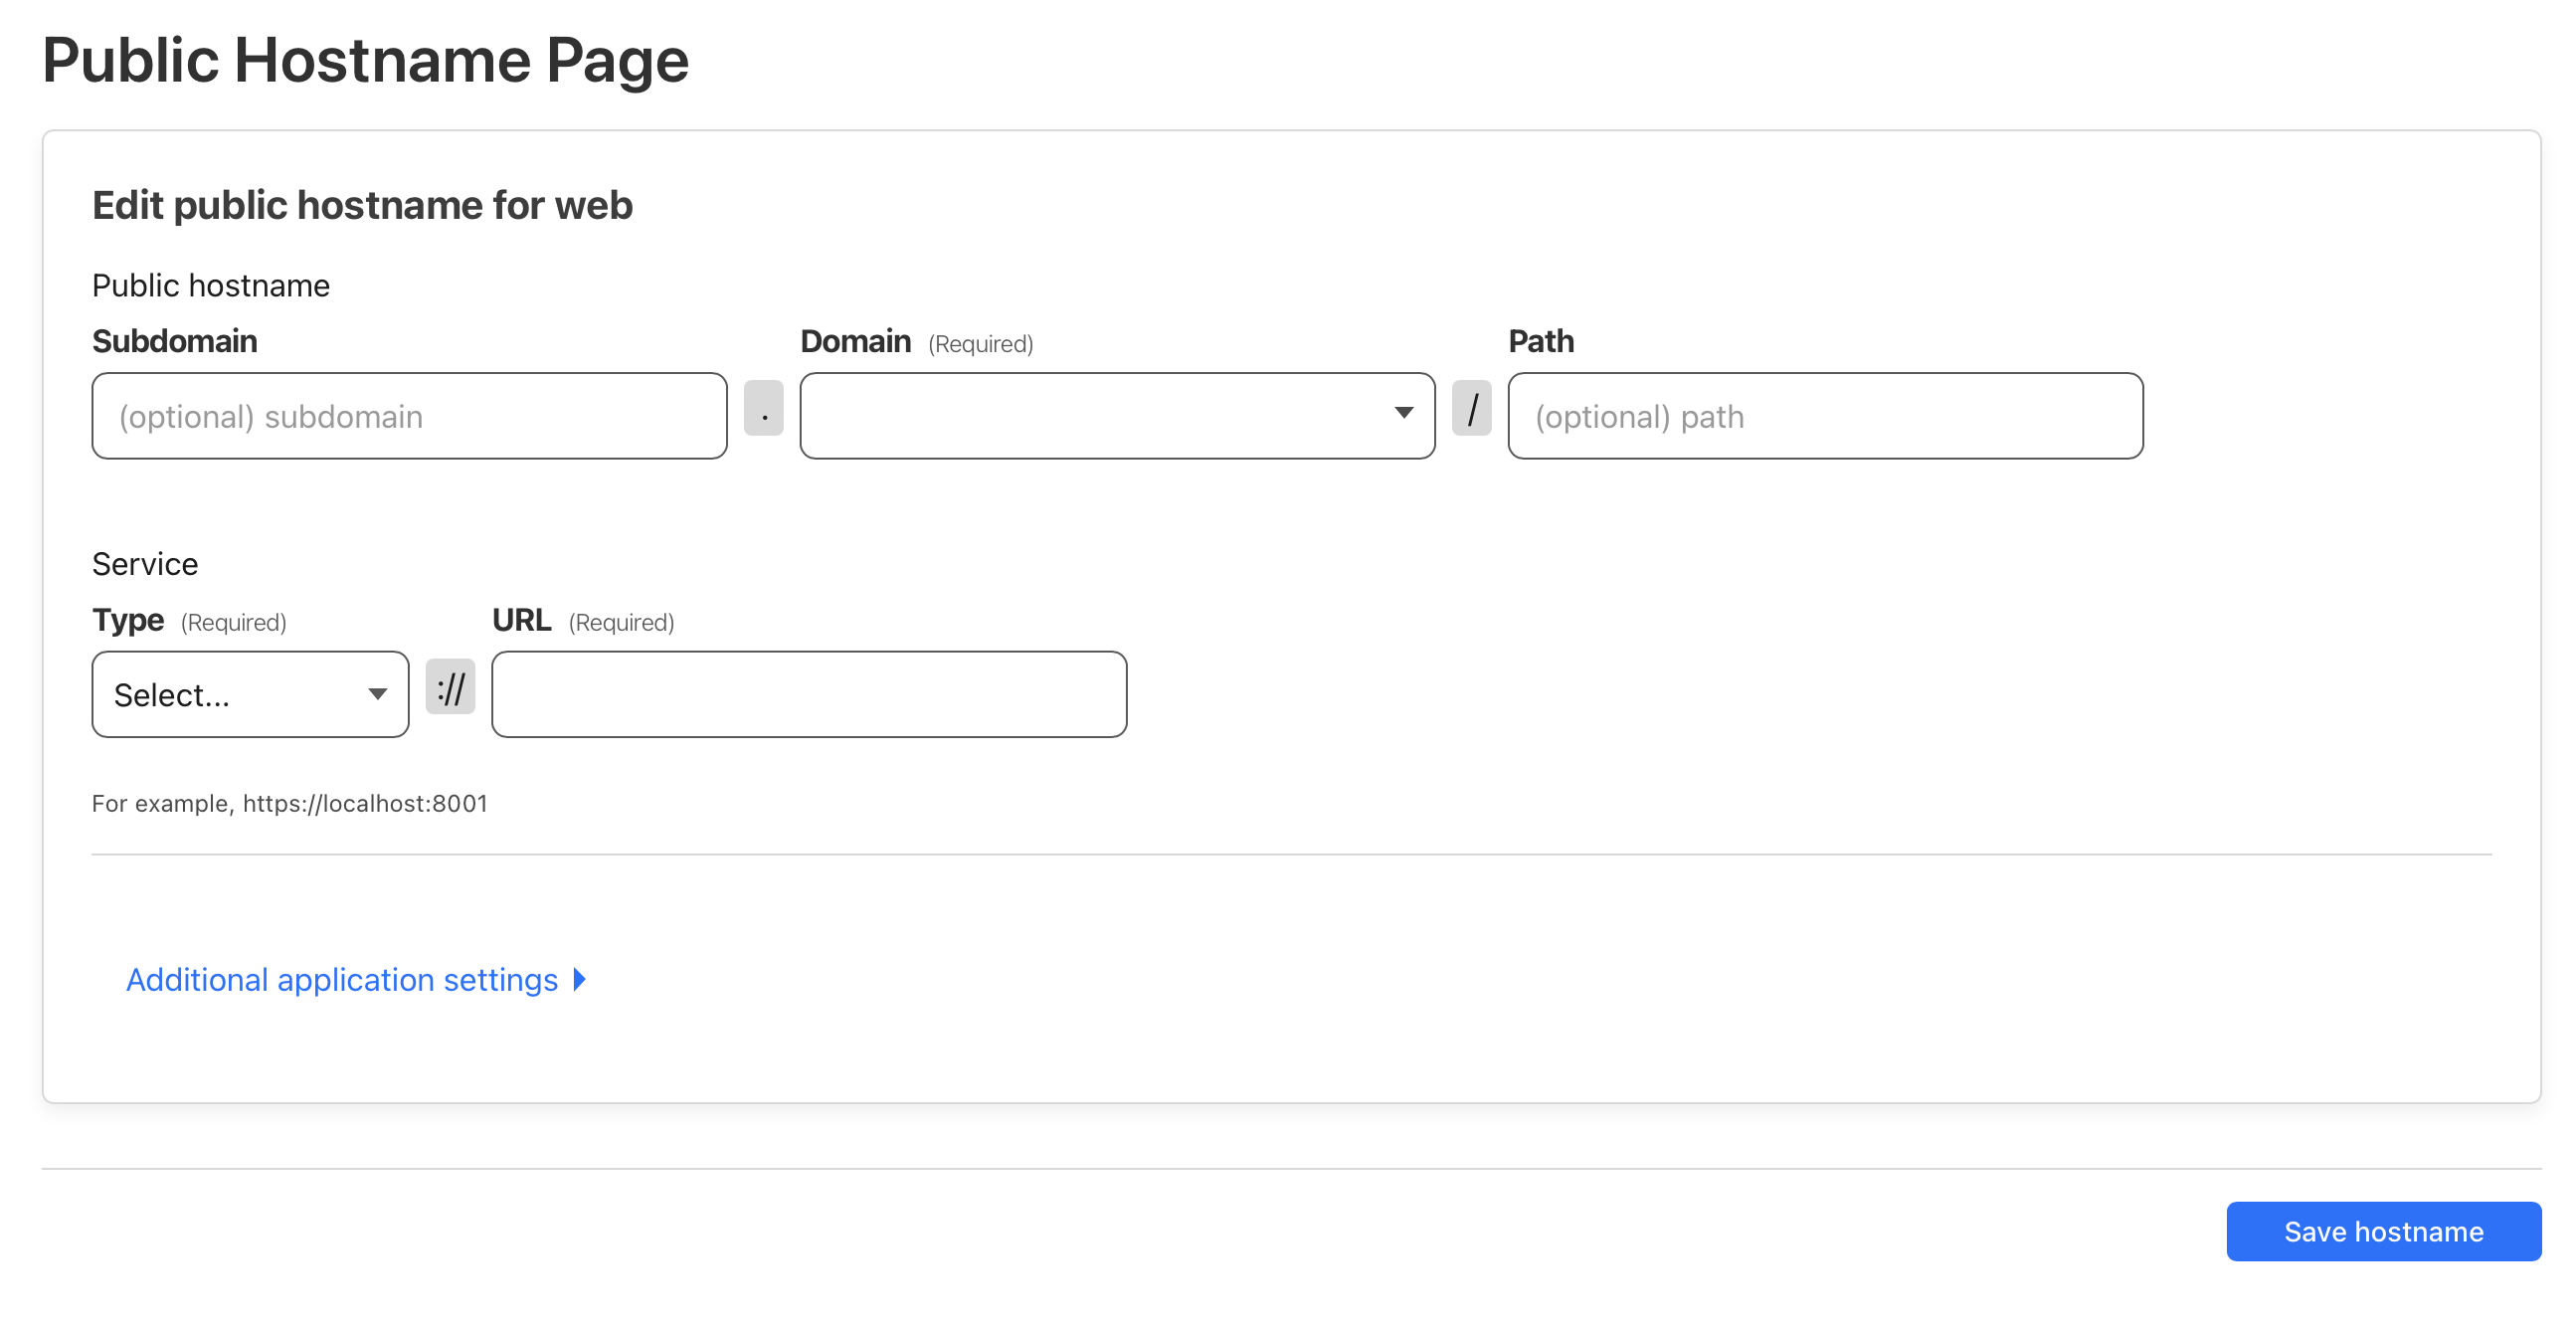Focus the optional subdomain input

[x=409, y=416]
